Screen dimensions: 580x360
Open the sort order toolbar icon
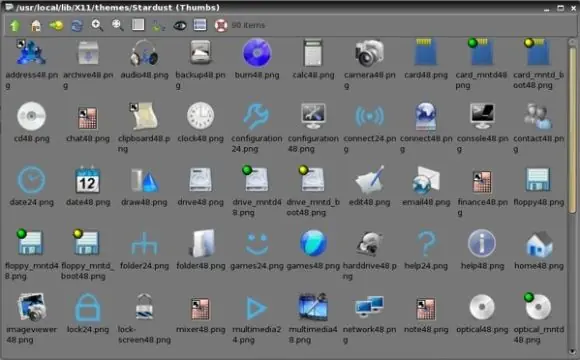pyautogui.click(x=159, y=26)
